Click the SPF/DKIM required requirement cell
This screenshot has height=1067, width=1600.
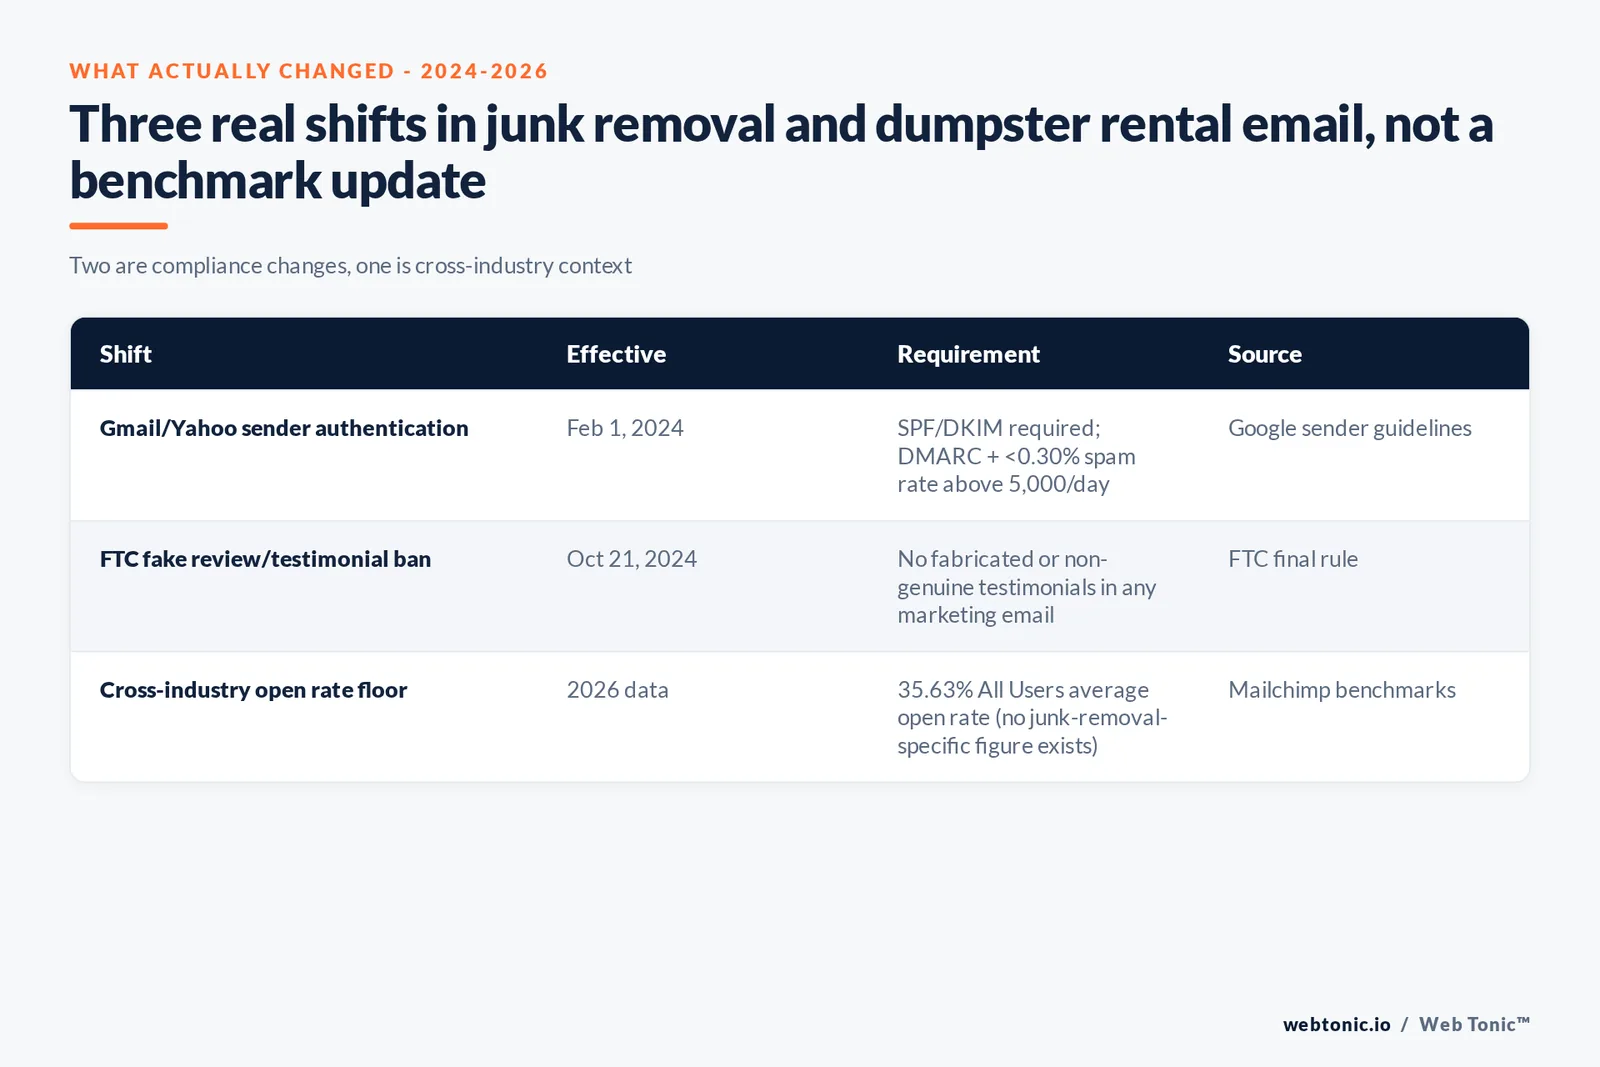(1016, 456)
